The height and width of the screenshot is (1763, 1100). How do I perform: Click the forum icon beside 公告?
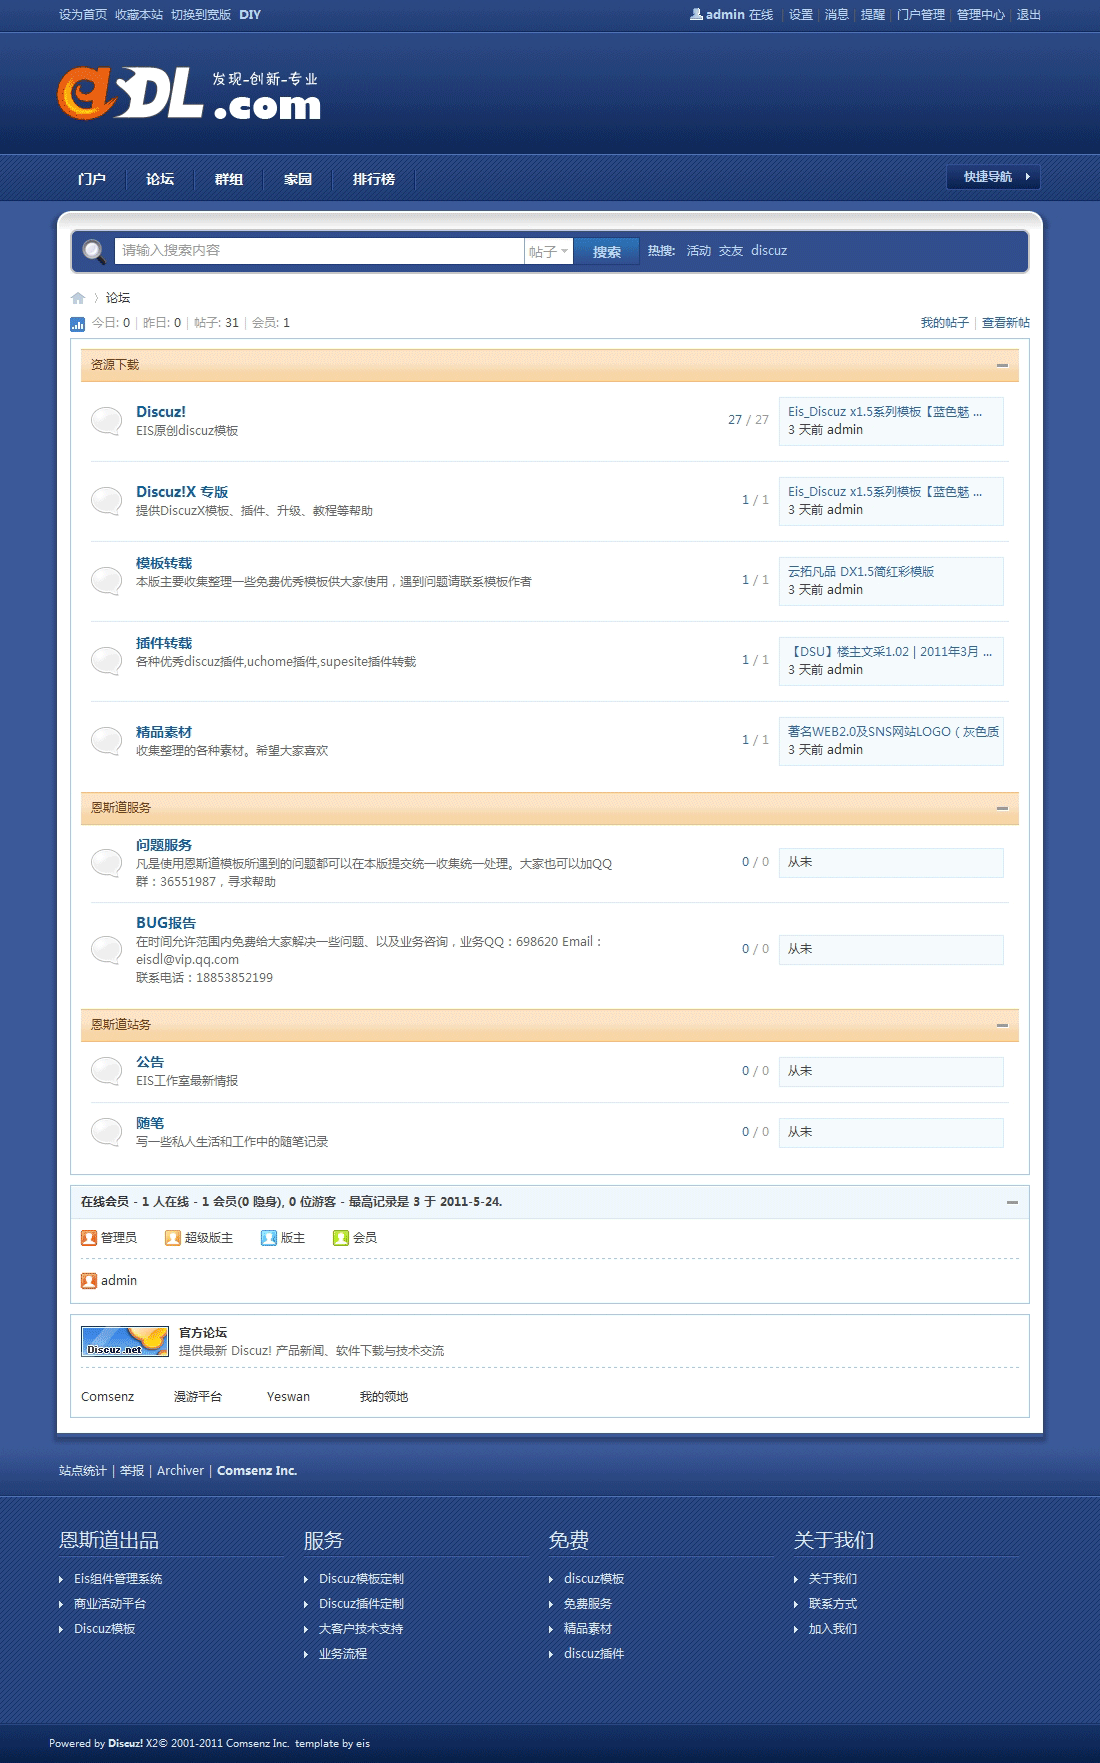106,1072
